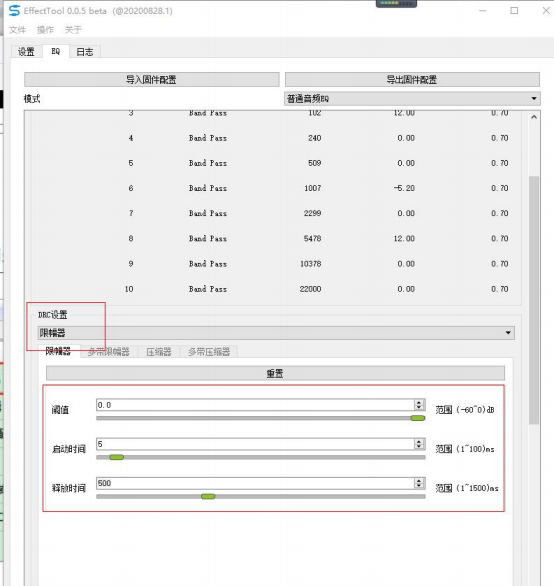554x586 pixels.
Task: Open the 普通音频EQ mode dropdown
Action: 412,99
